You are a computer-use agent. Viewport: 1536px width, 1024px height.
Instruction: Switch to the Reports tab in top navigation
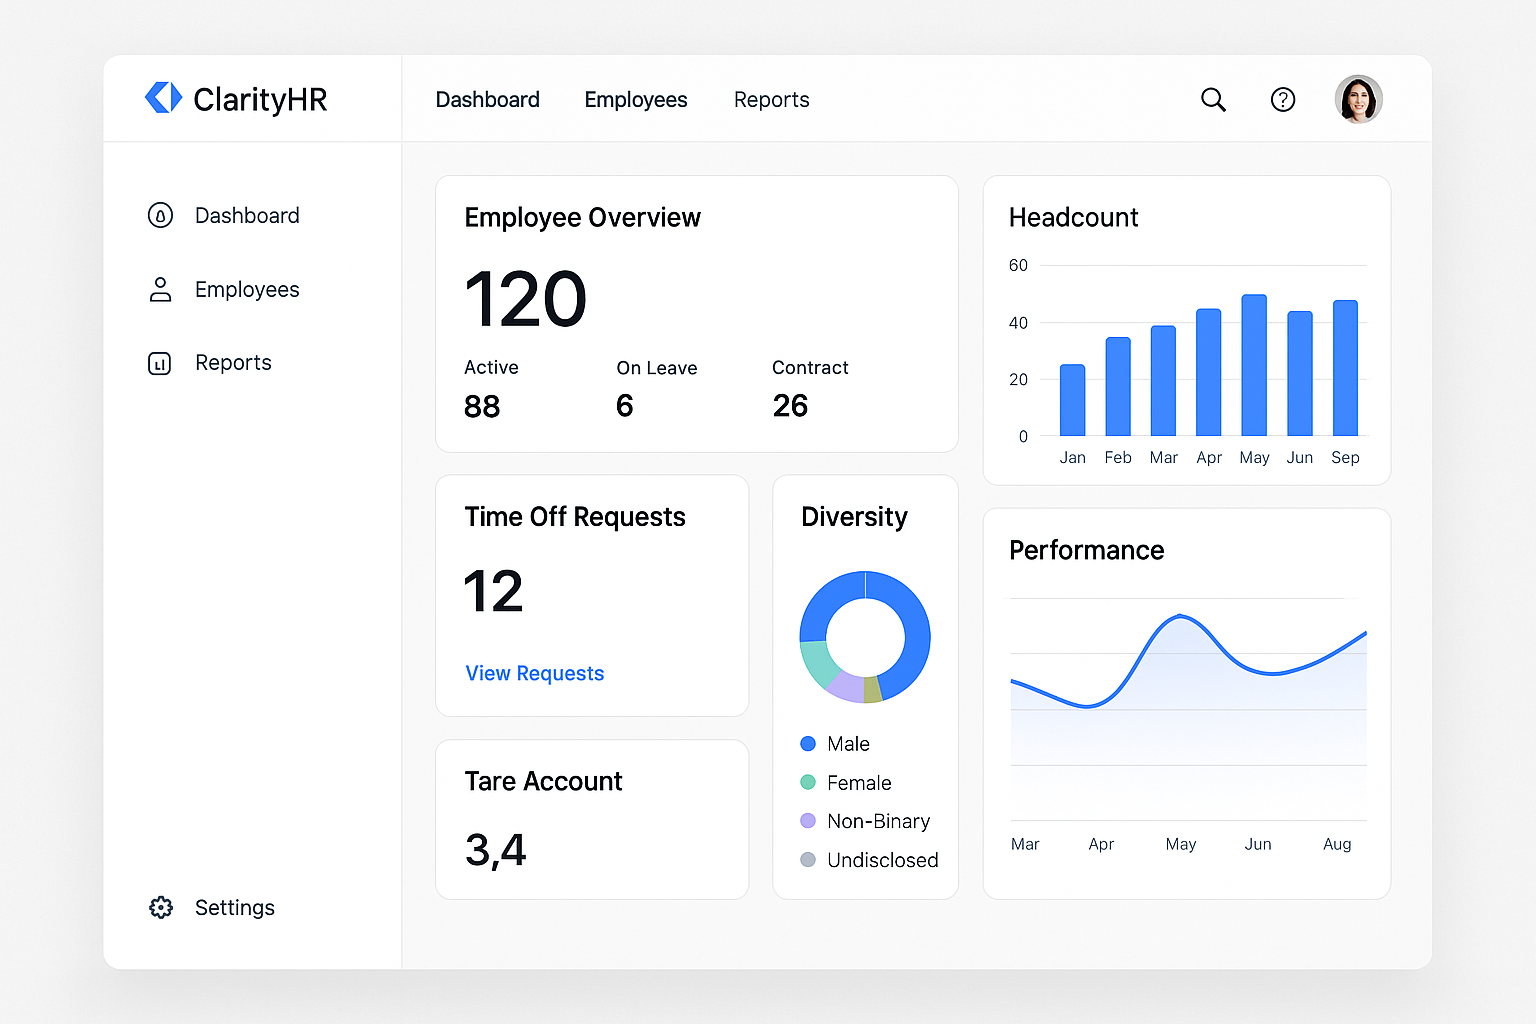point(771,99)
